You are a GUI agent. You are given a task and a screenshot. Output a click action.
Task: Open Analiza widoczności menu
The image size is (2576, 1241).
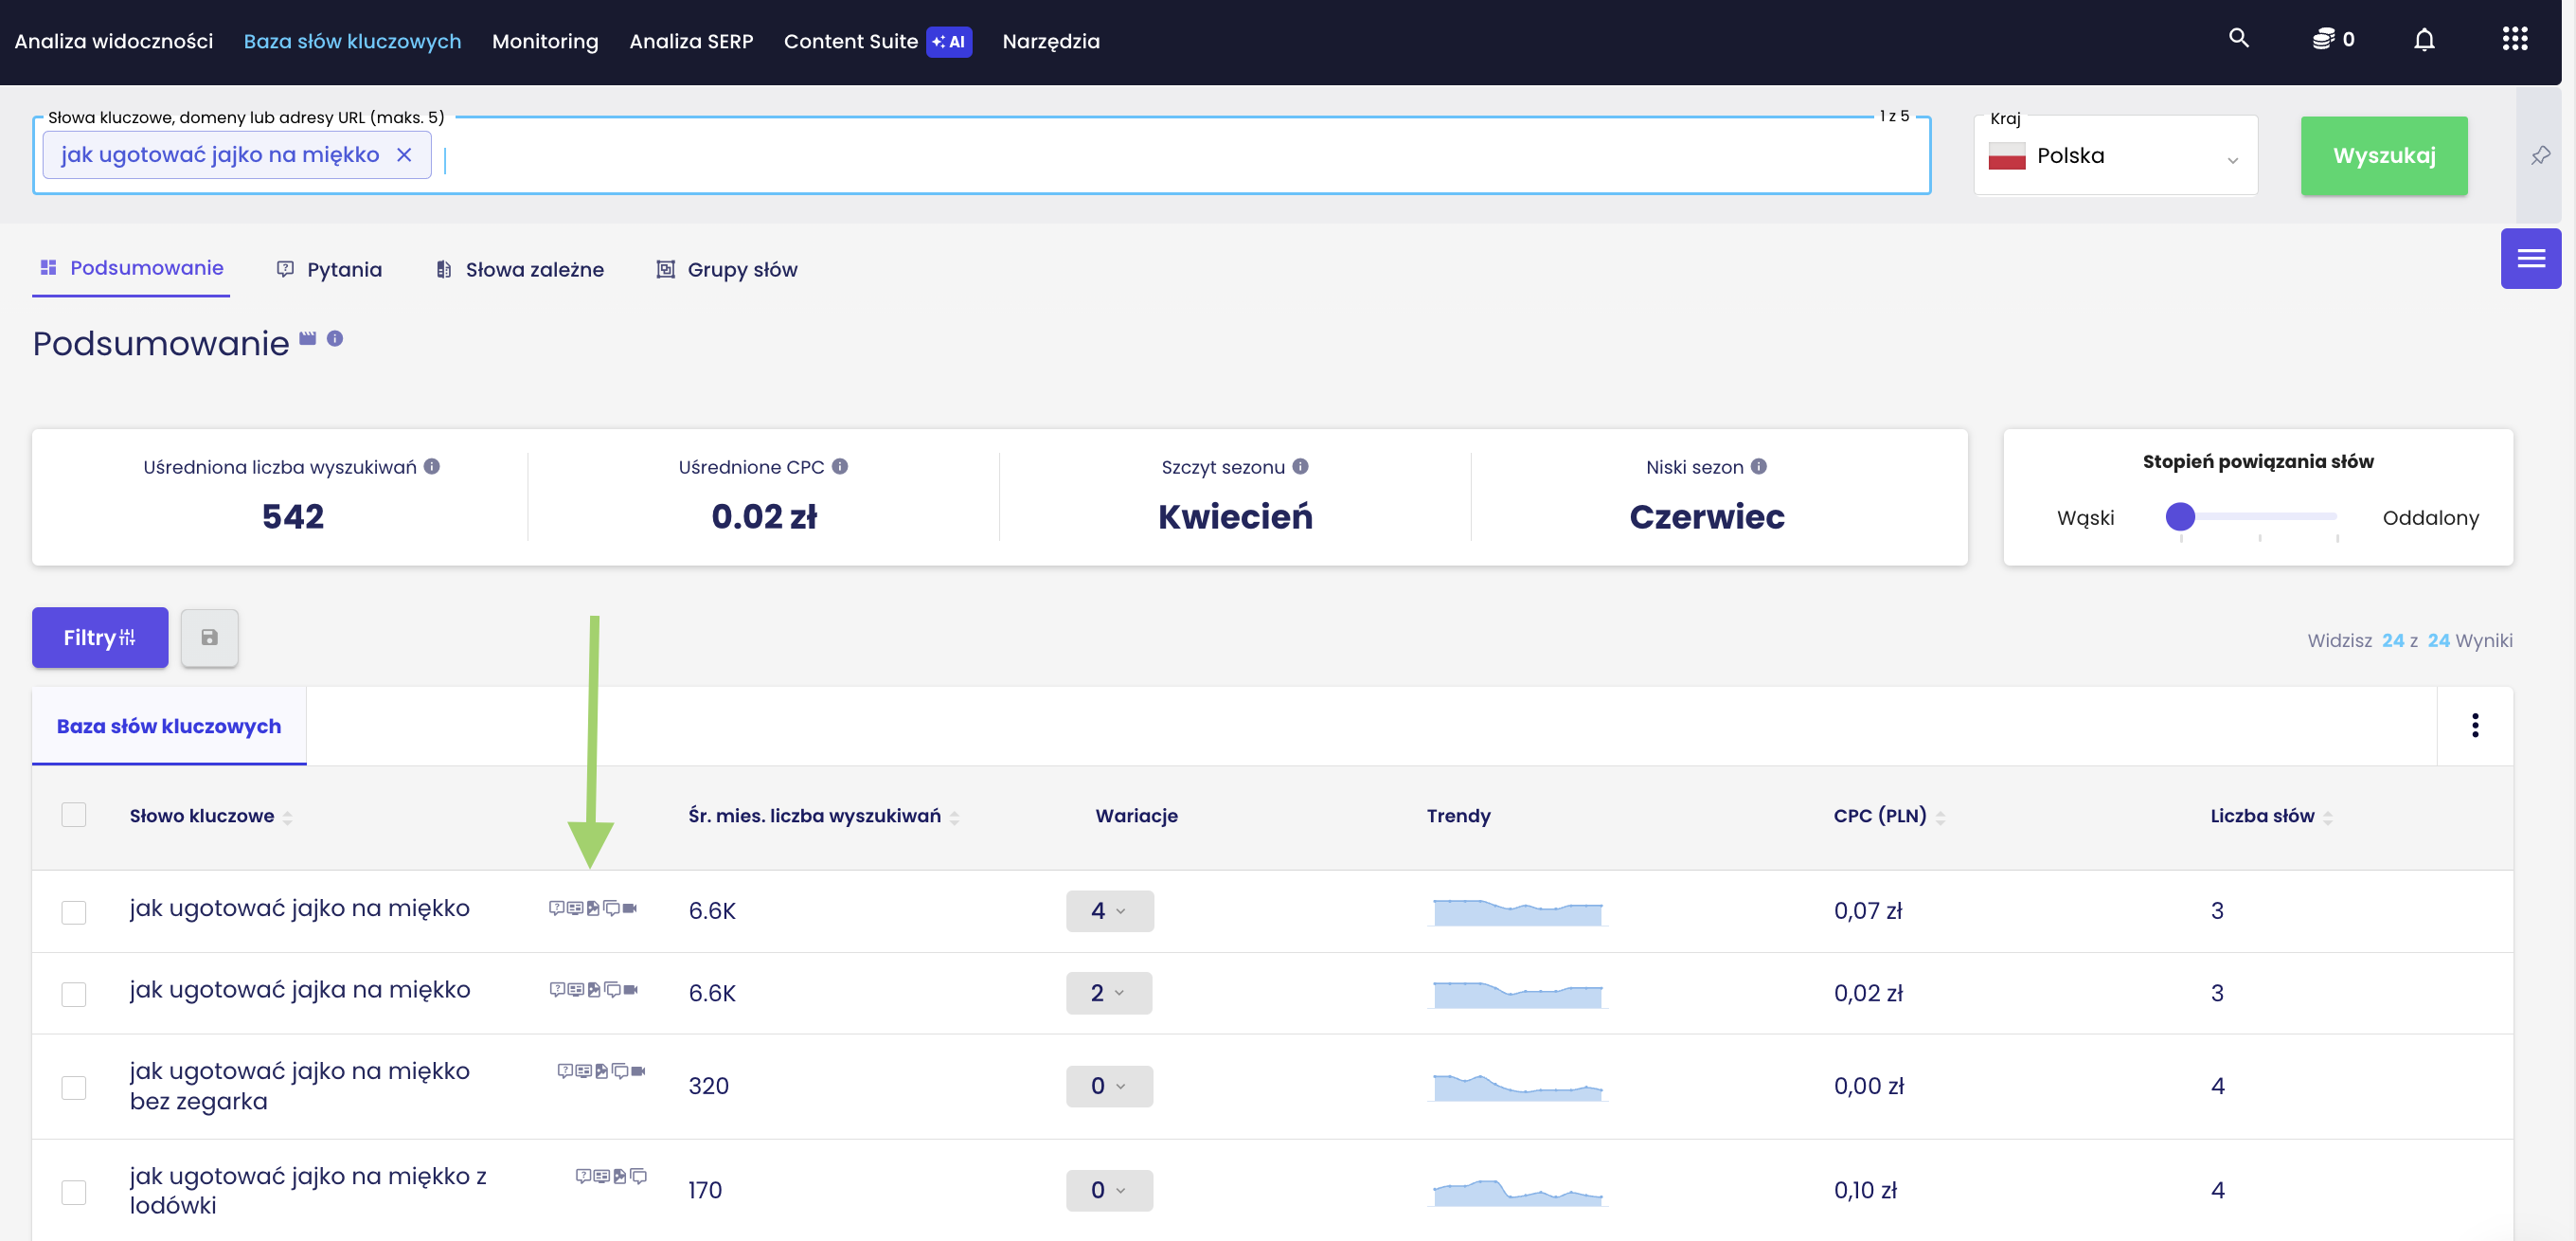(x=114, y=42)
